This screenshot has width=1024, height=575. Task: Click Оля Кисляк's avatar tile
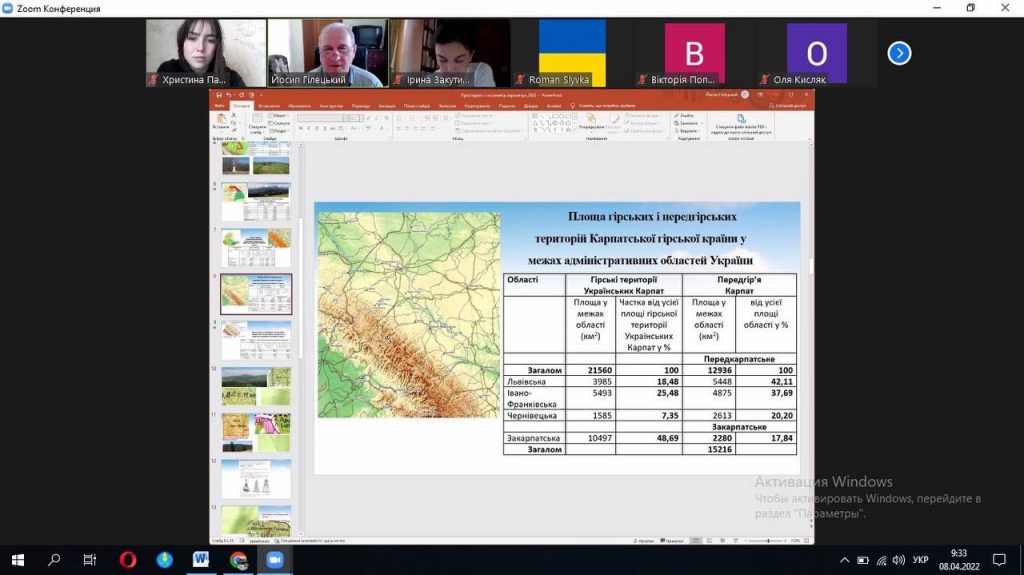coord(816,53)
